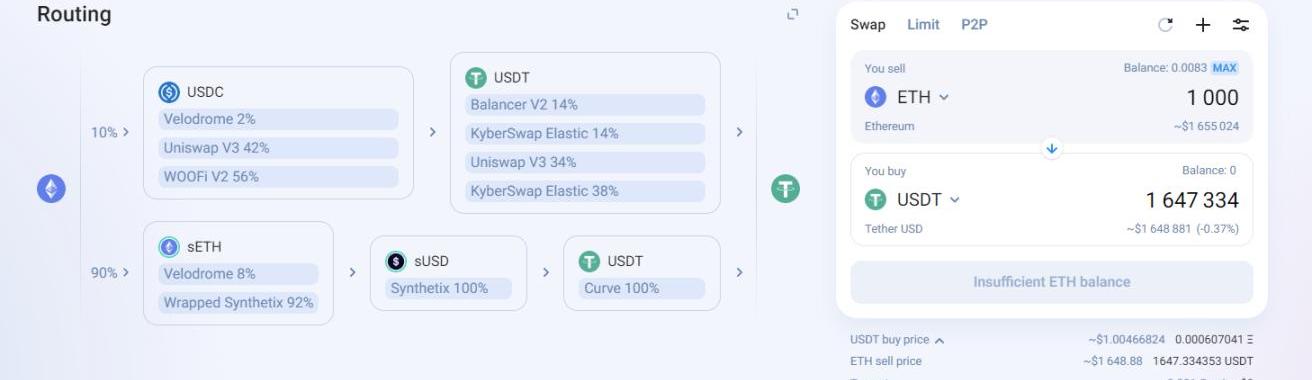The image size is (1312, 380).
Task: Click the source ETH icon in routing
Action: (51, 188)
